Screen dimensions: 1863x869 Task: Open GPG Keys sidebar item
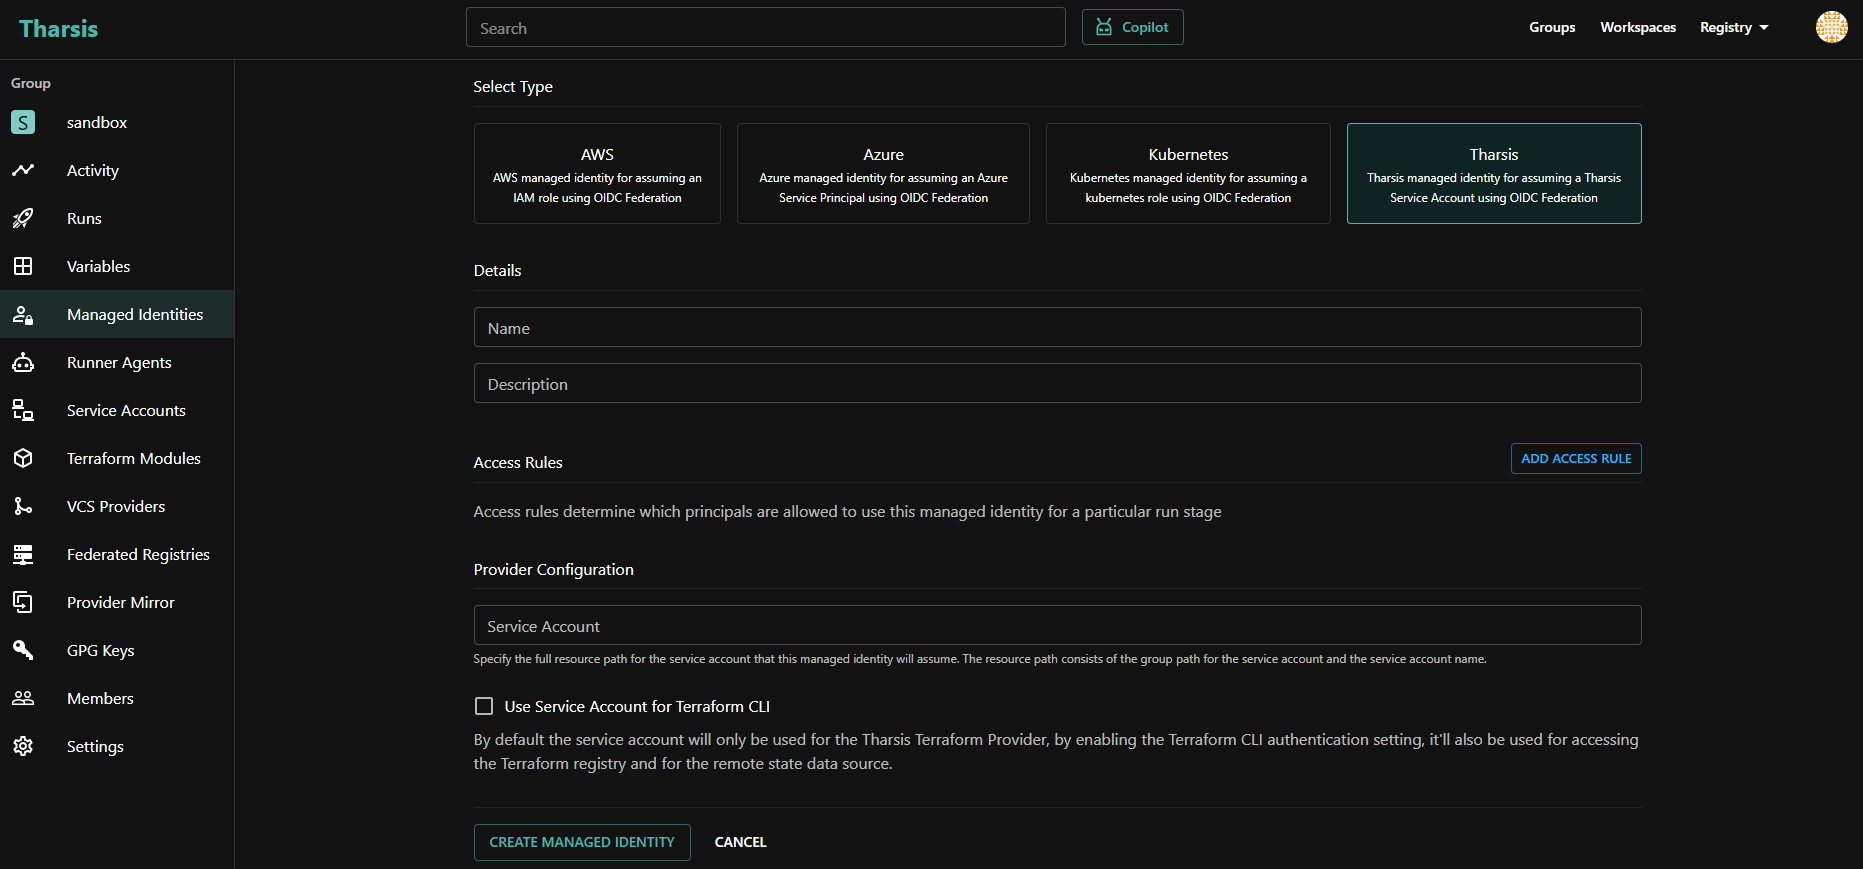(x=117, y=650)
